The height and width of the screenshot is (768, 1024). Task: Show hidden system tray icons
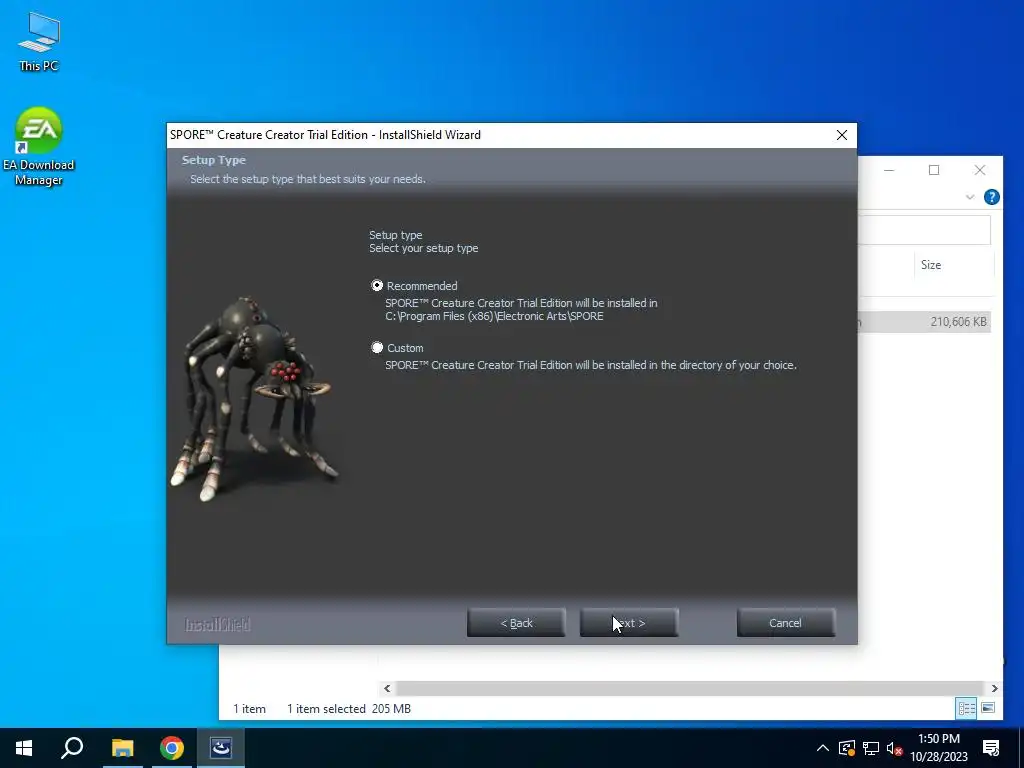click(823, 748)
